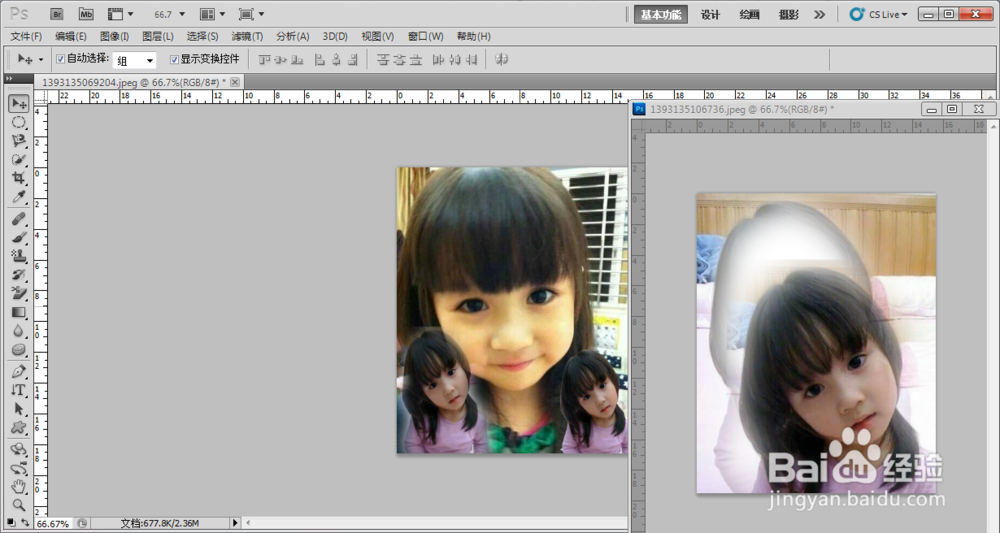
Task: Switch to the 绘画 workspace
Action: click(x=749, y=15)
